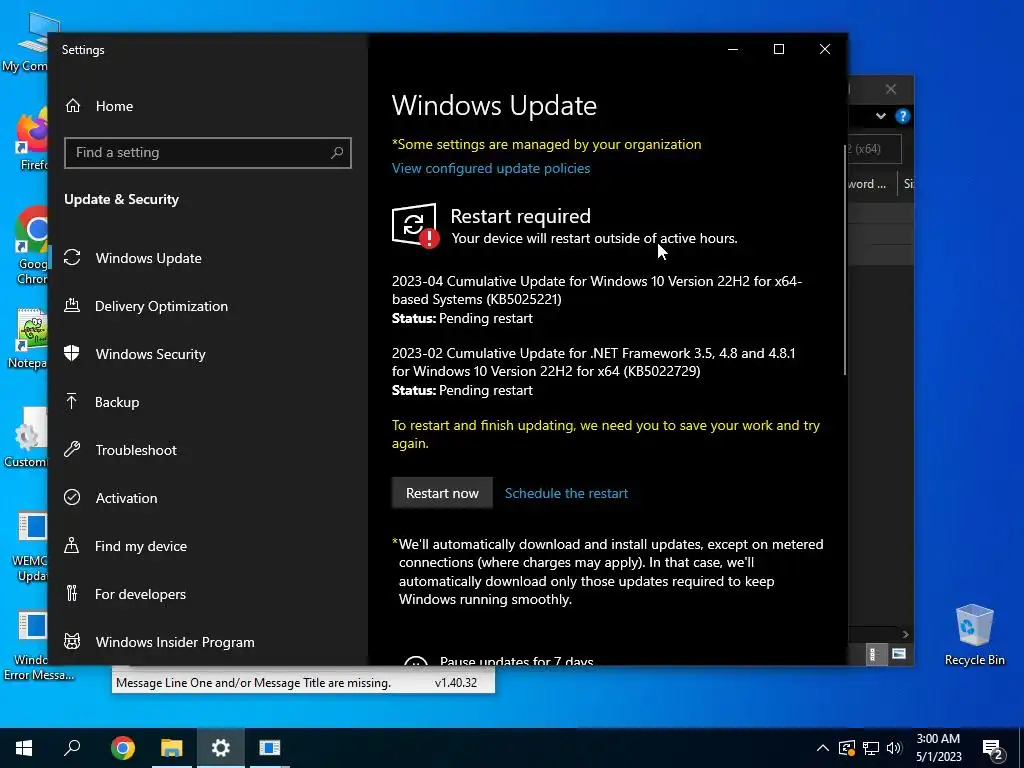Open the Recycle Bin desktop icon

point(974,635)
